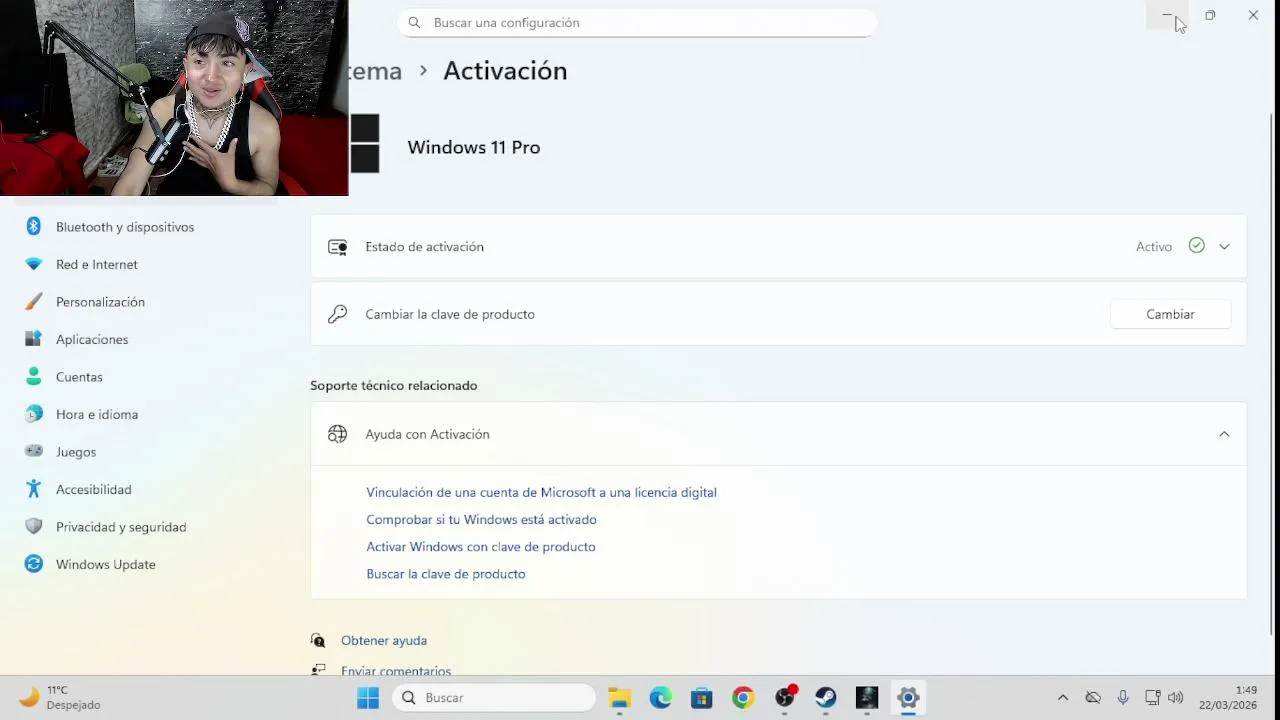Click the Cambiar product key button

coord(1170,314)
